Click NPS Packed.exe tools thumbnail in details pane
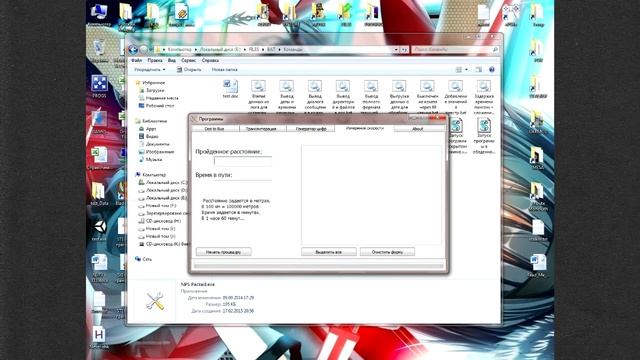Viewport: 640px width, 360px height. pos(155,302)
